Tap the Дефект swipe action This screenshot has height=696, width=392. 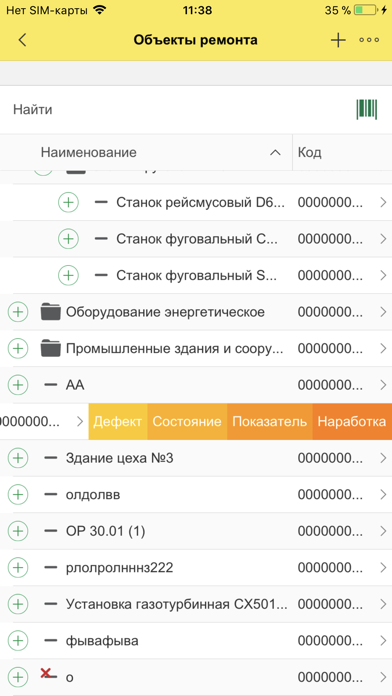[118, 421]
